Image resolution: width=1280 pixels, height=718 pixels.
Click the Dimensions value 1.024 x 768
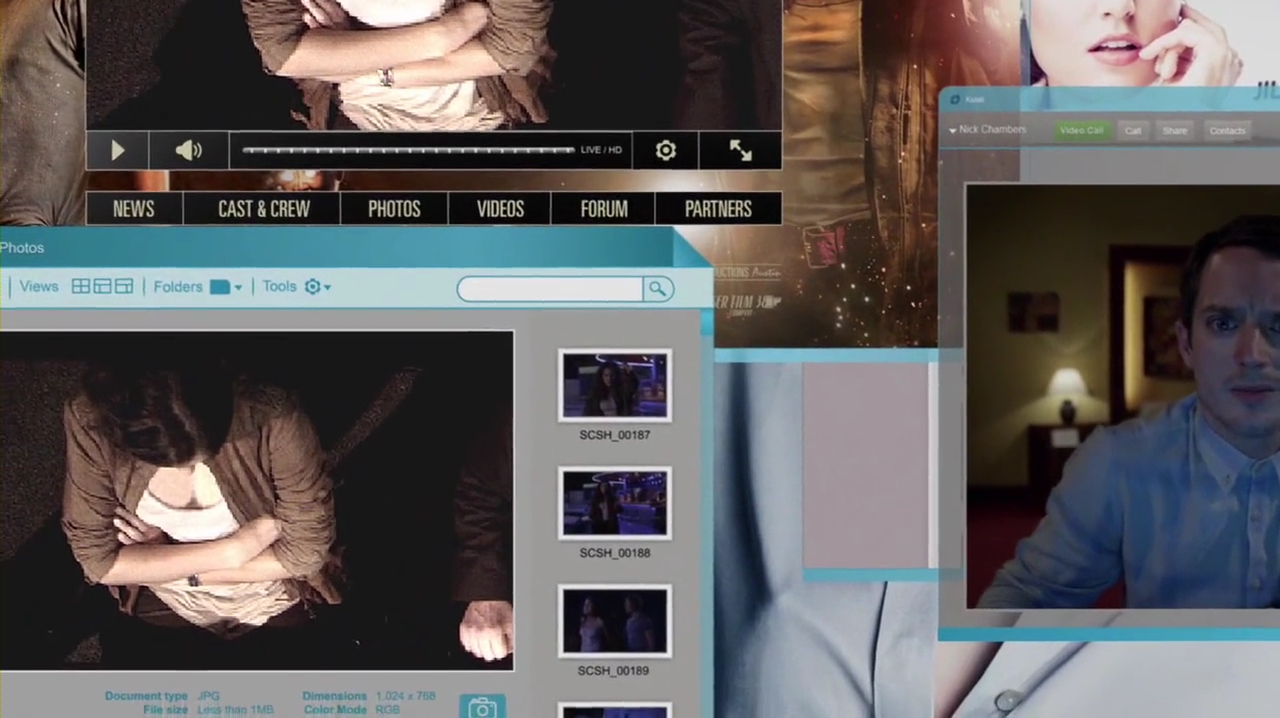click(405, 696)
